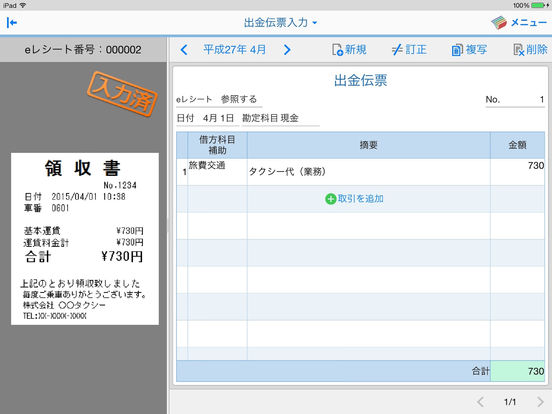Viewport: 552px width, 414px height.
Task: Click the タクシー代（業務） summary cell
Action: 369,172
